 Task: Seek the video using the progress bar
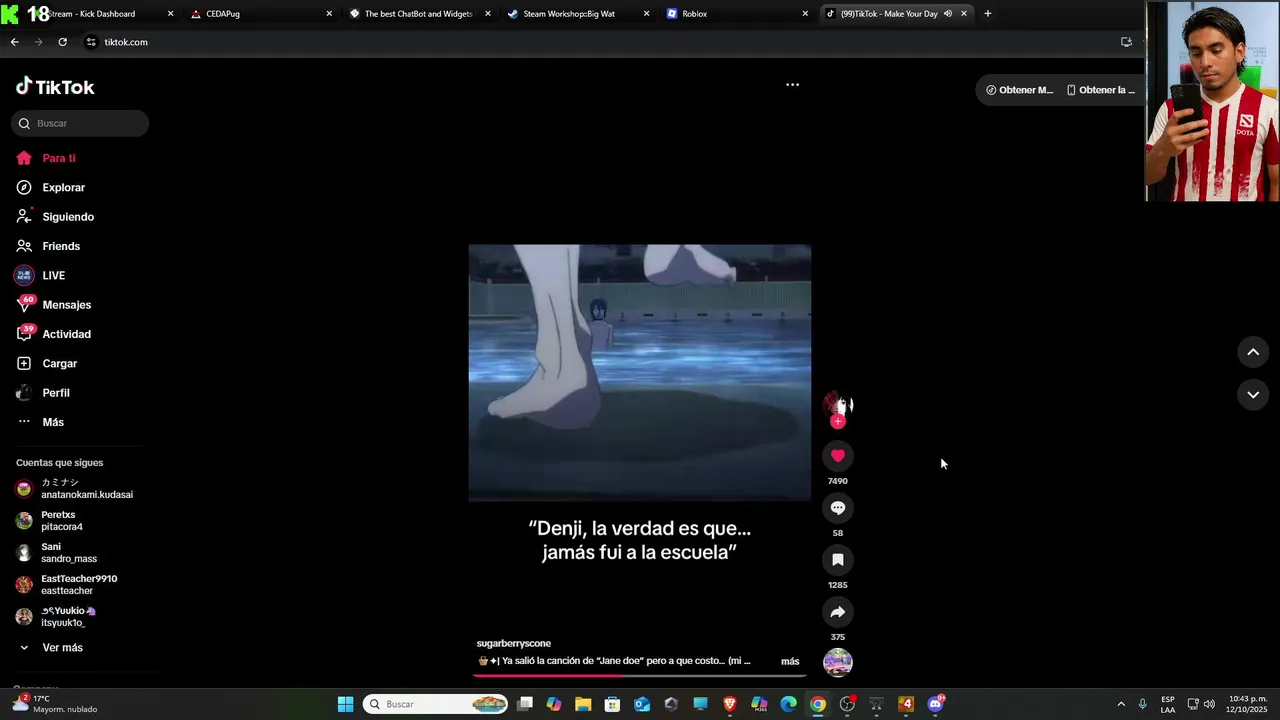pos(640,675)
